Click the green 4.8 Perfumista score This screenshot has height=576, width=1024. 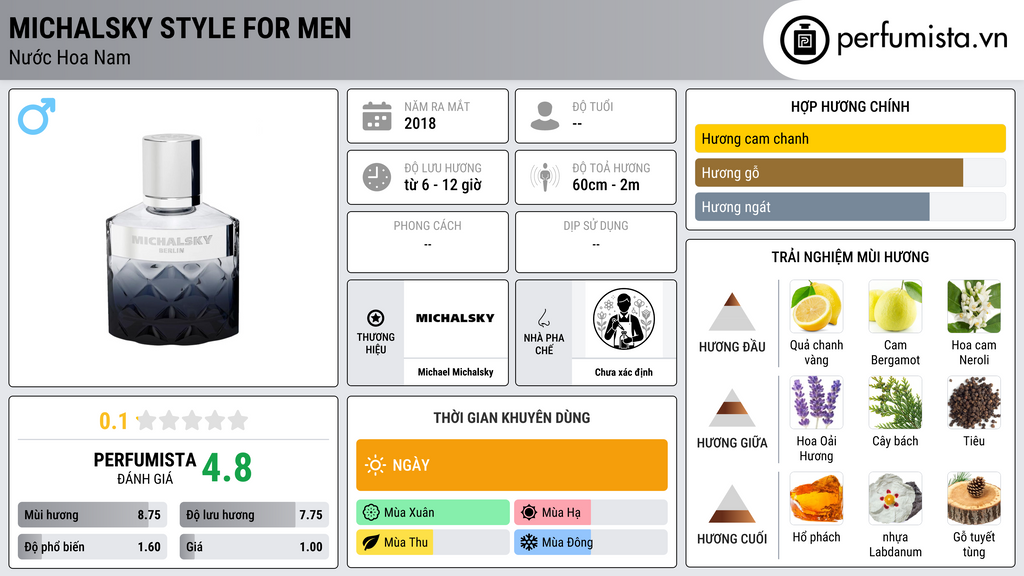point(227,468)
